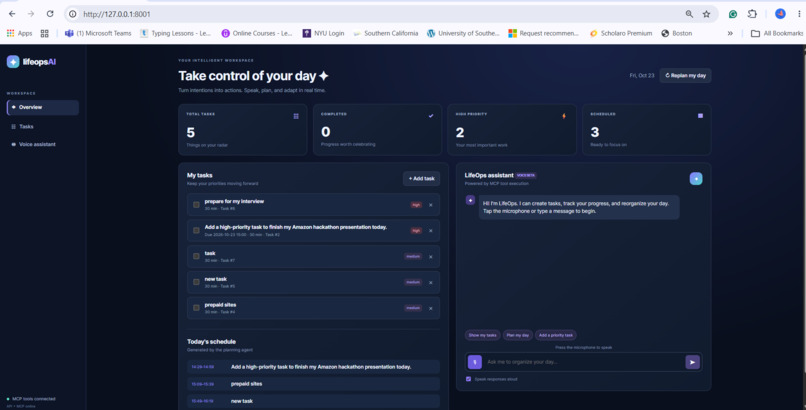The image size is (806, 410).
Task: Open the Apps bookmark shortcut
Action: 19,33
